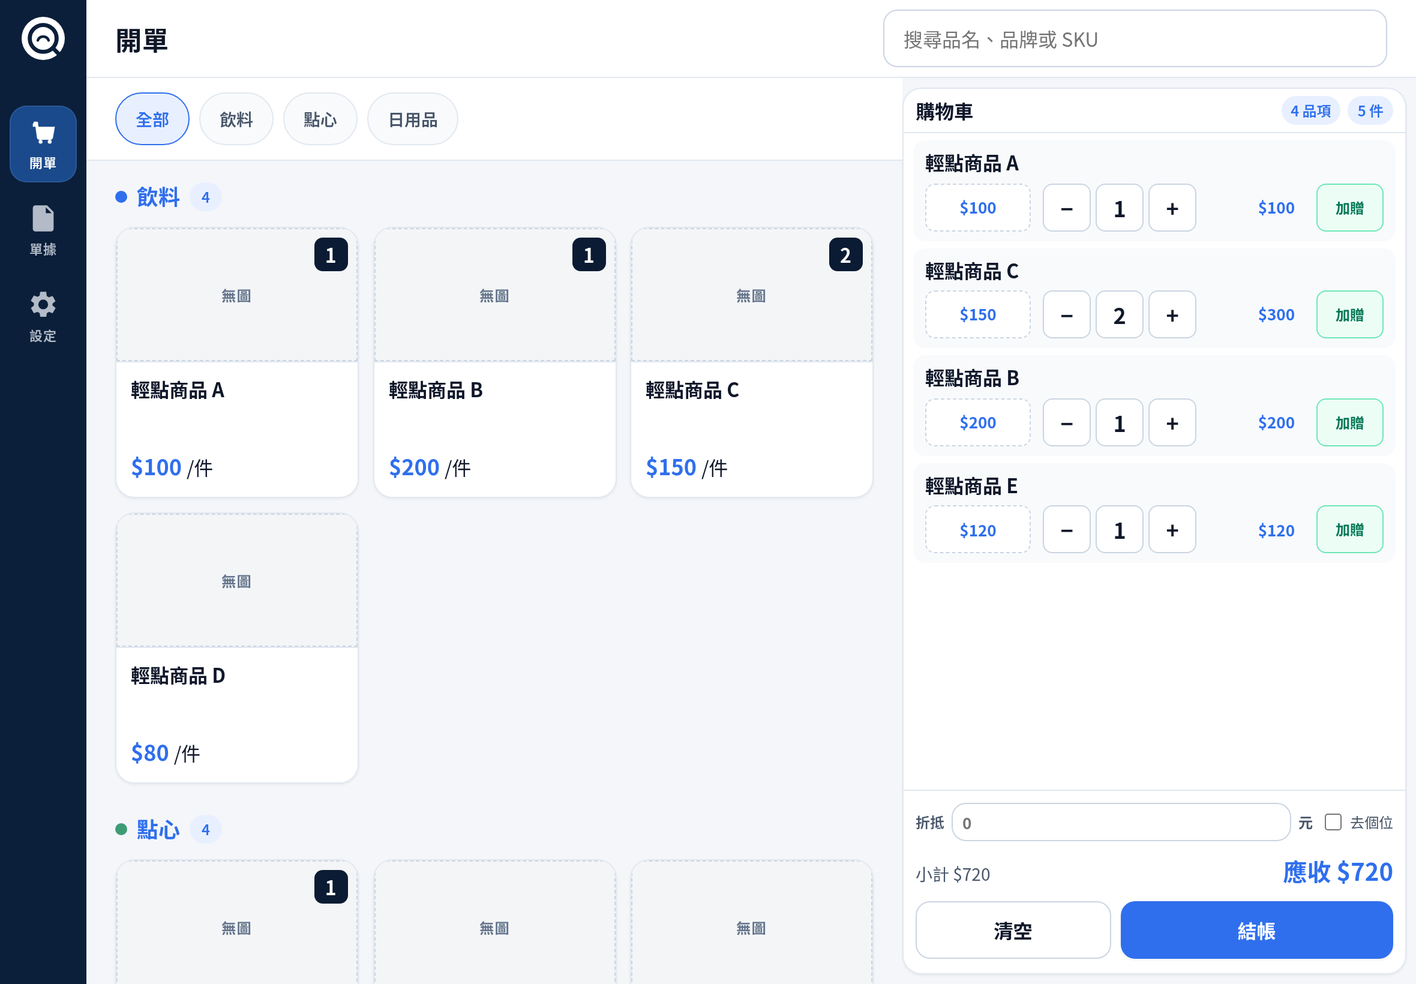Click the 5 件 badge in cart header
The width and height of the screenshot is (1416, 984).
coord(1370,111)
